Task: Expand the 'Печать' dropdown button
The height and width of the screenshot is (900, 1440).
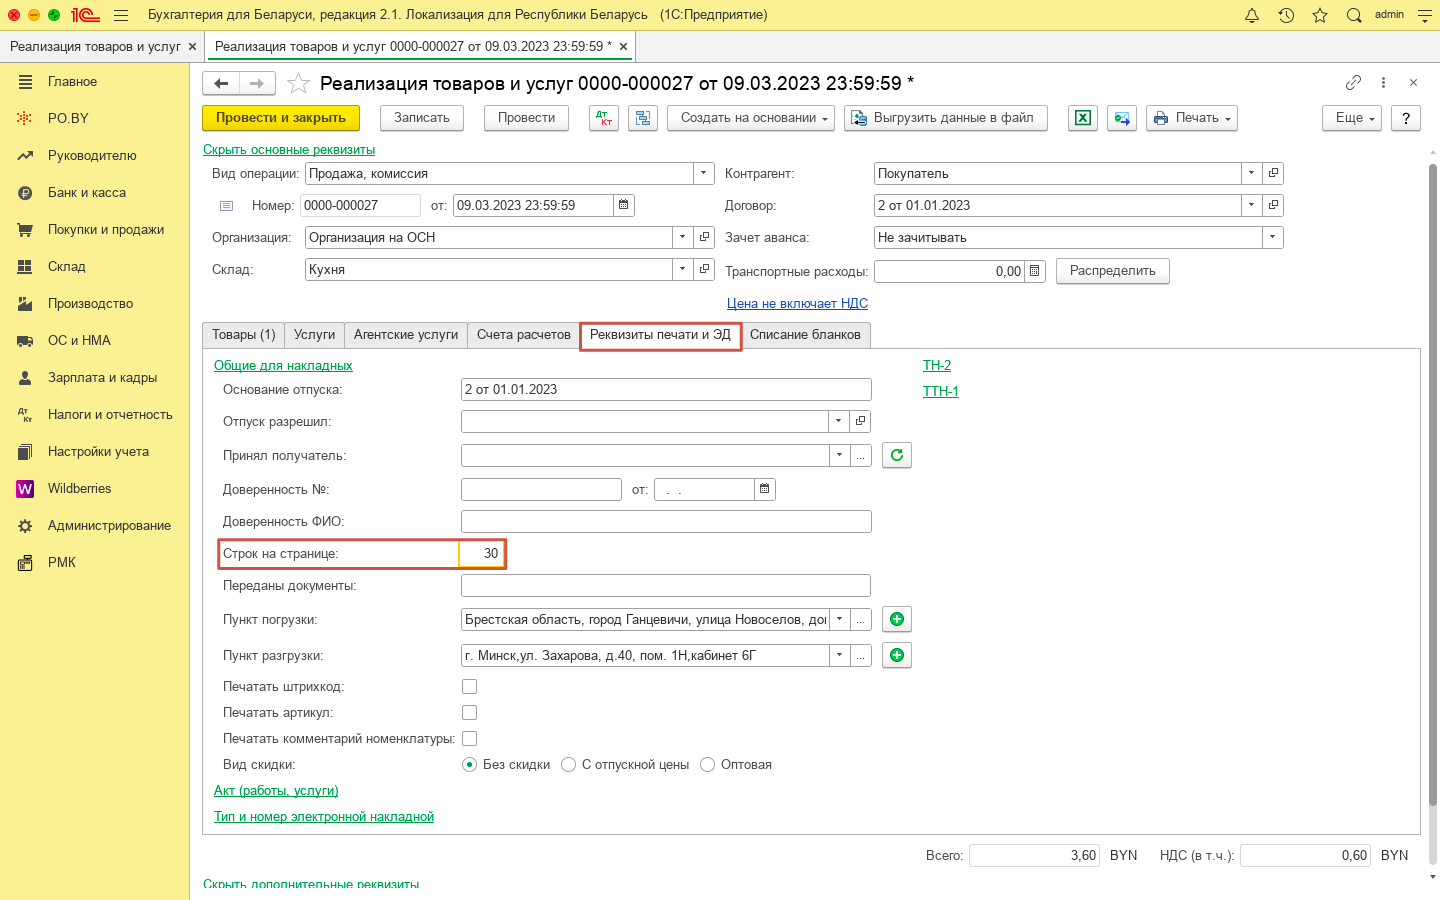Action: coord(1192,118)
